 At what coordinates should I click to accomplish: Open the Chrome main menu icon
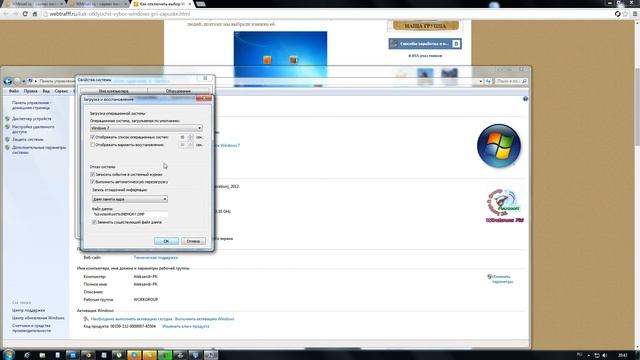tap(635, 14)
